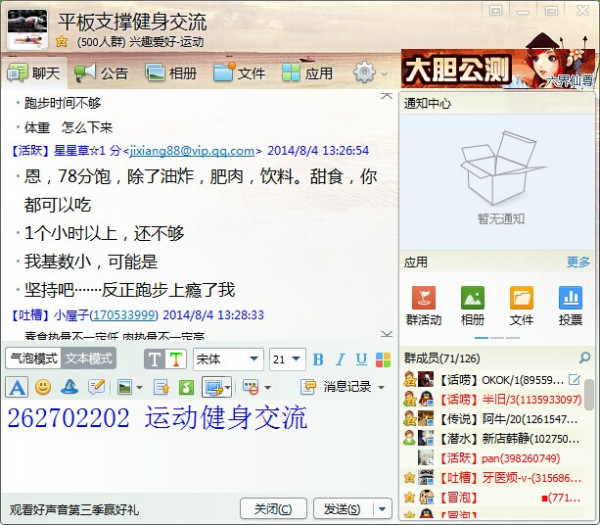Screen dimensions: 600x525
Task: Click the second app page indicator dot
Action: [x=497, y=338]
